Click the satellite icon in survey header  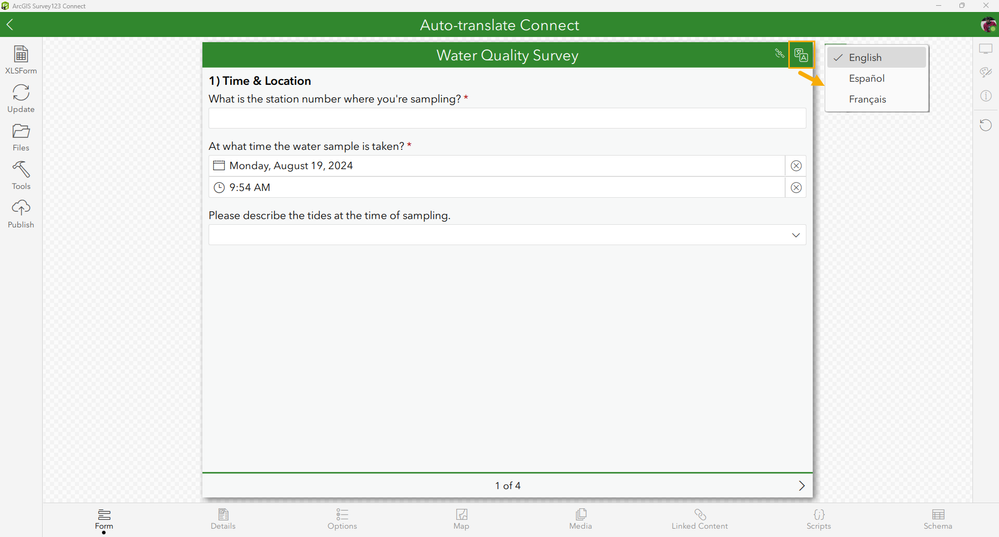click(x=779, y=54)
